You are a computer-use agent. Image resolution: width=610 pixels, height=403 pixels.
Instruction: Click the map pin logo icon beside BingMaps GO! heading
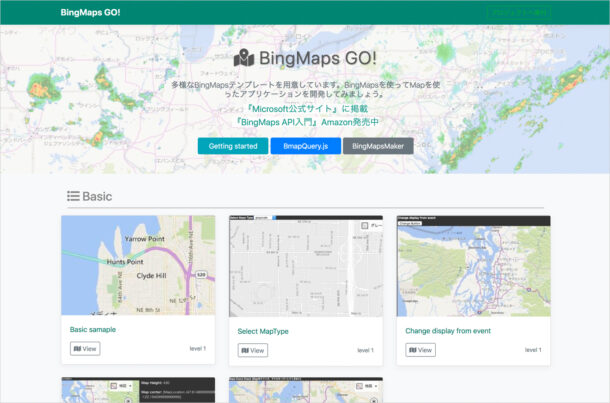click(x=244, y=58)
